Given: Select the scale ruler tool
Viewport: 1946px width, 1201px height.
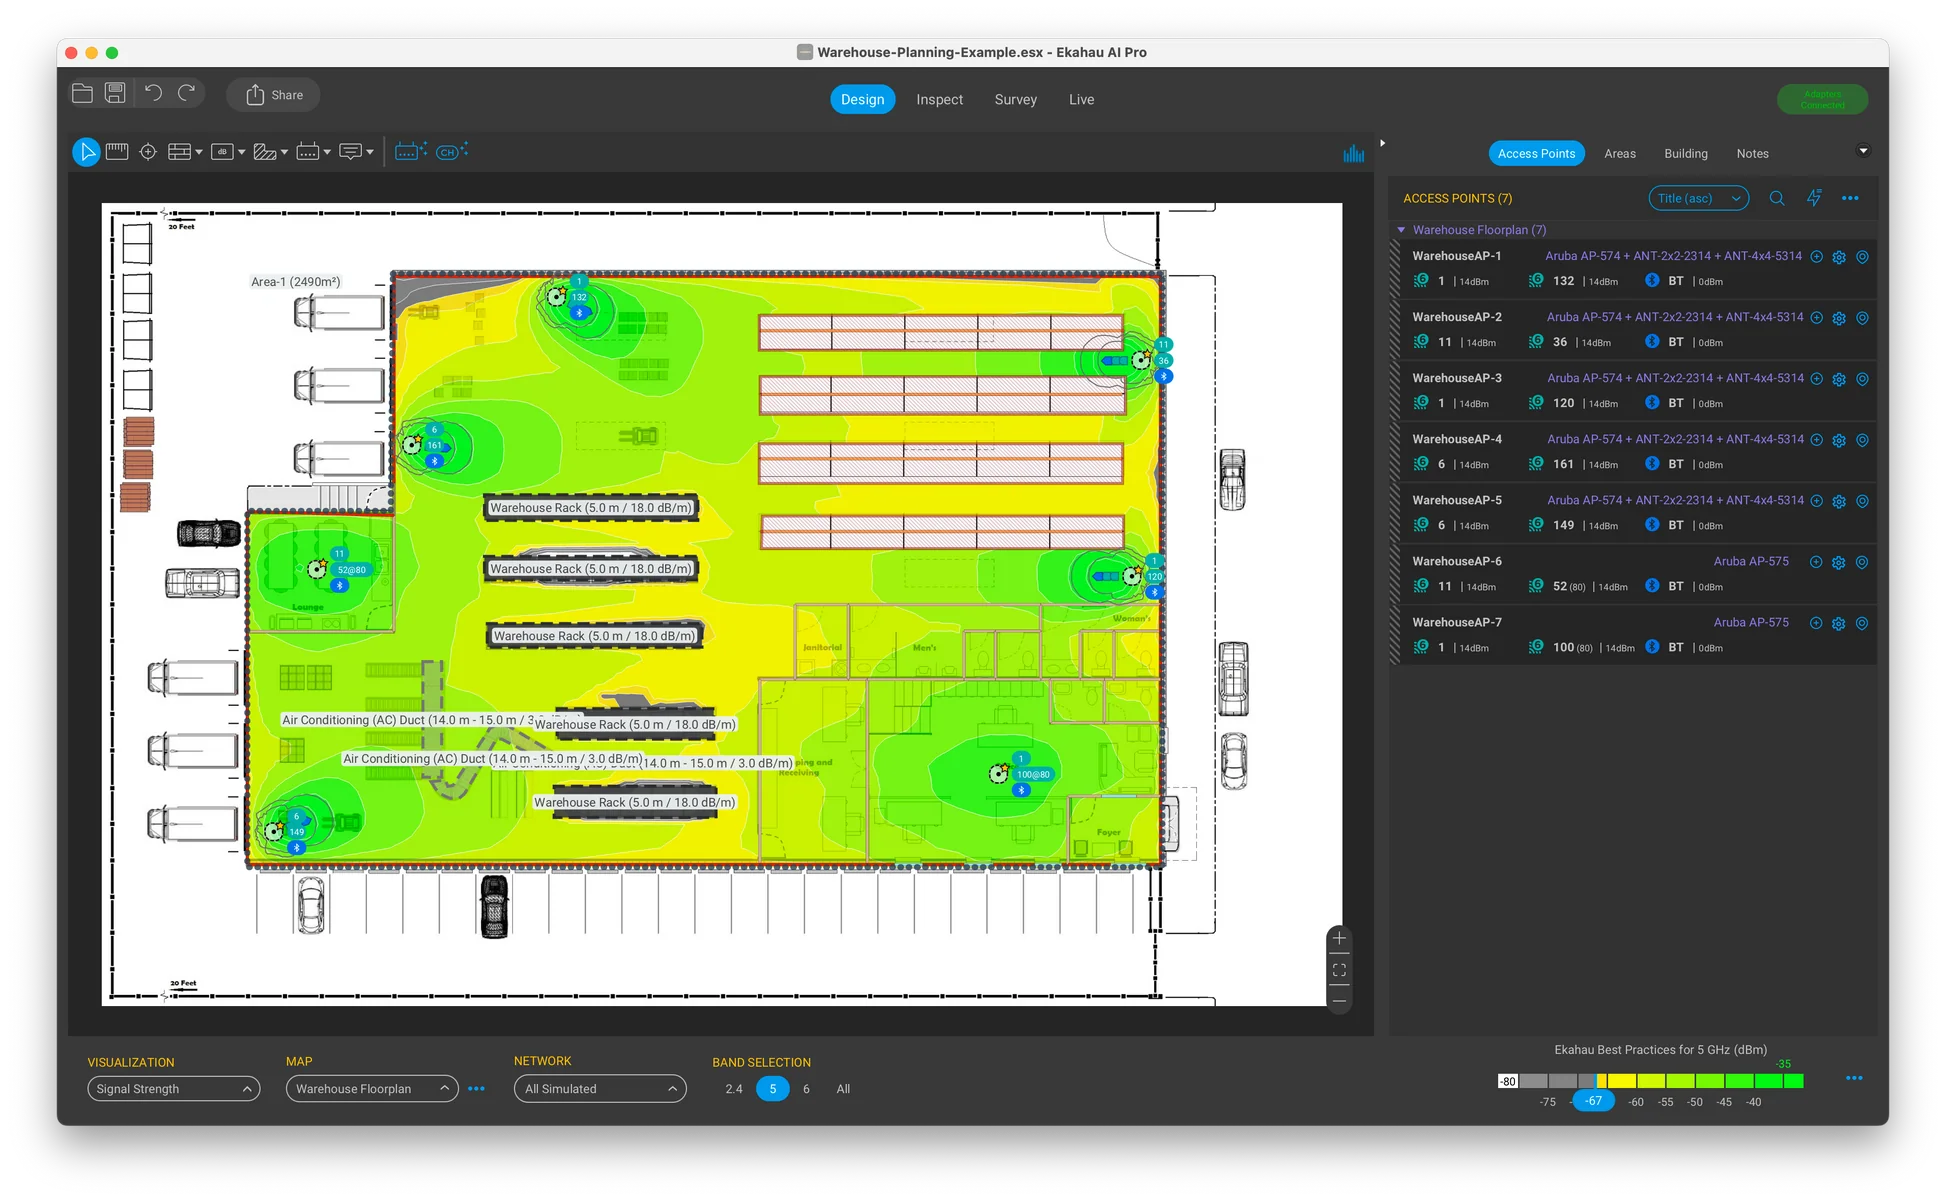Looking at the screenshot, I should (117, 152).
